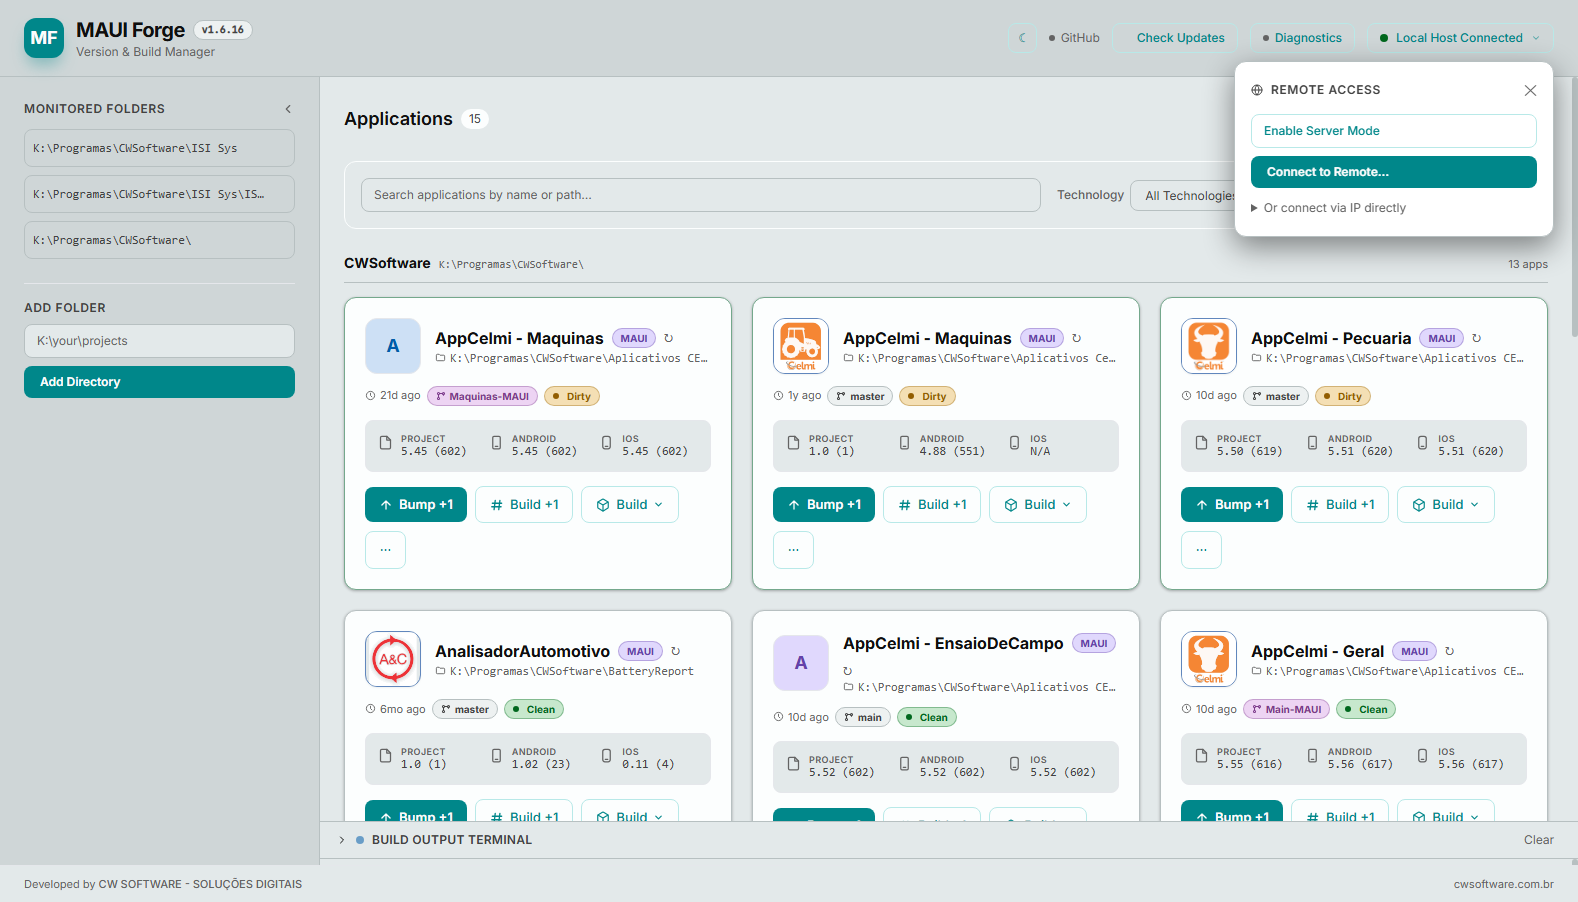Click Enable Server Mode

pyautogui.click(x=1393, y=131)
